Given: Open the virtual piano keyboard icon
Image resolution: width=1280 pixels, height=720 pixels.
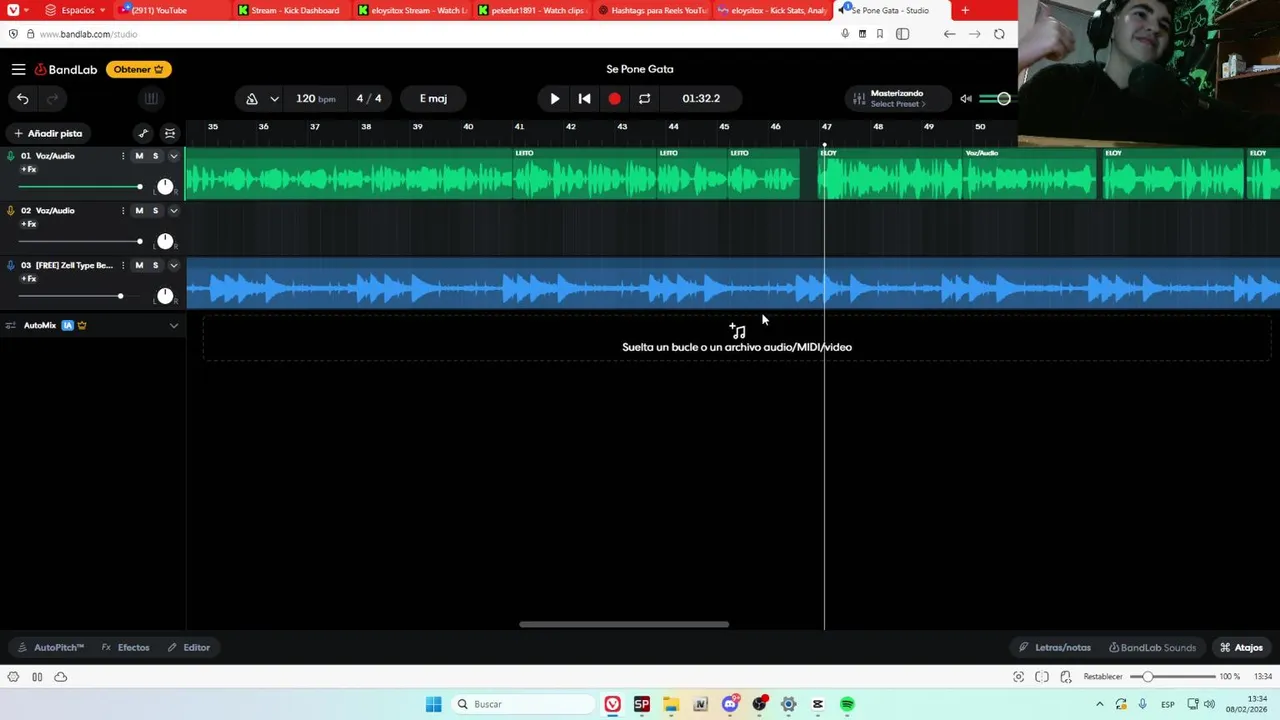Looking at the screenshot, I should pos(151,98).
